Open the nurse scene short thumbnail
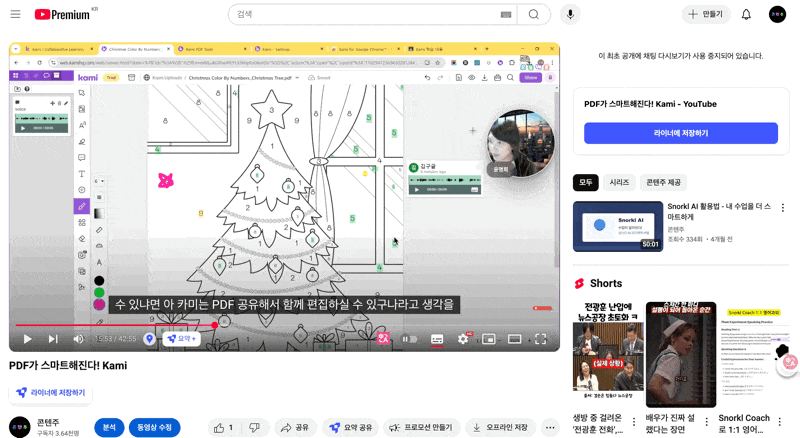 [681, 355]
